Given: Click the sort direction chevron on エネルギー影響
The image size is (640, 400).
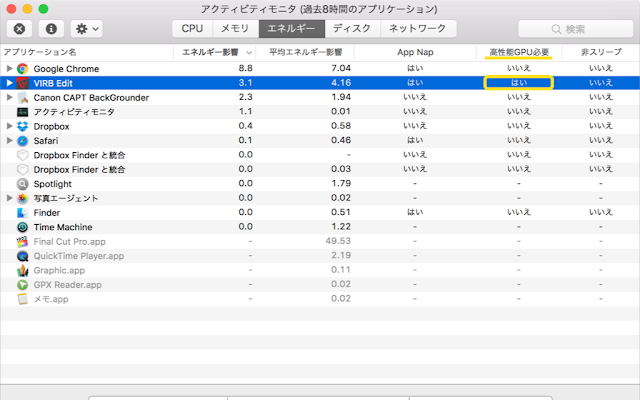Looking at the screenshot, I should 249,53.
